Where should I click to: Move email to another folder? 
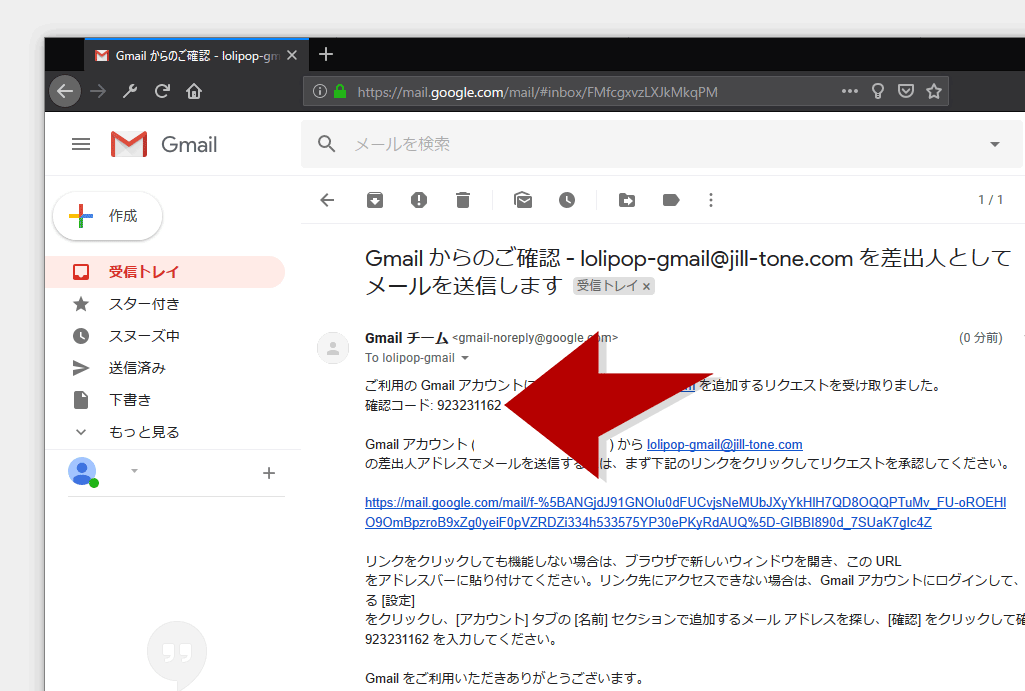click(x=627, y=200)
